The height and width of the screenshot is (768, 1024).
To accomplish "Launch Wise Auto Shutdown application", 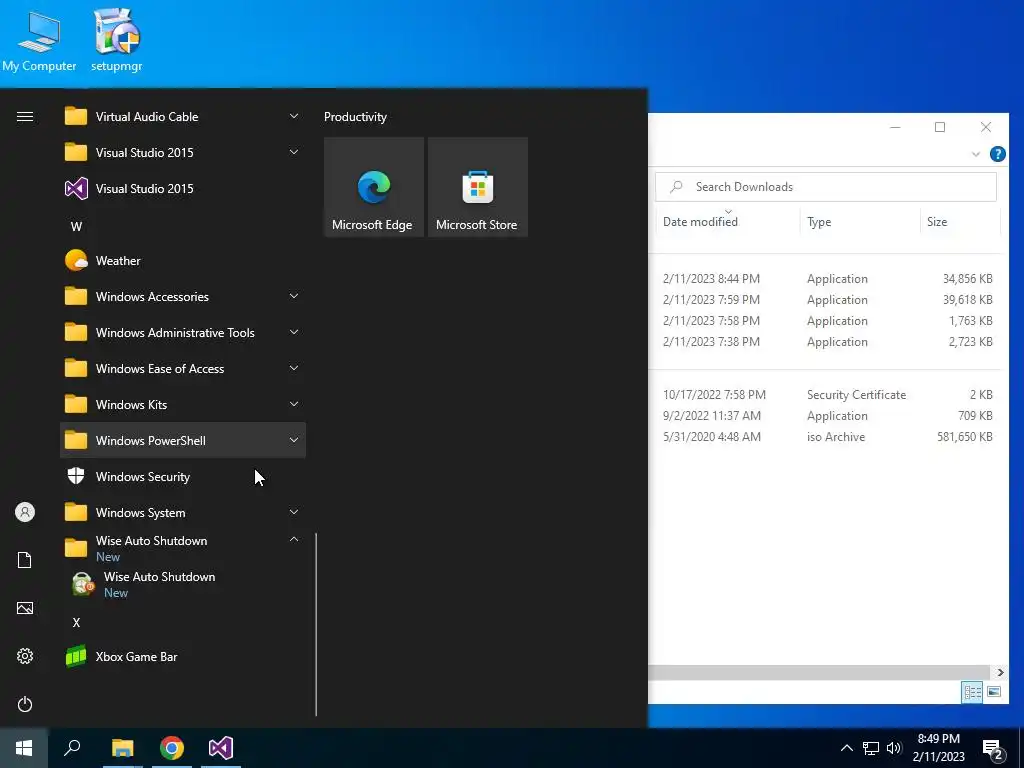I will 183,584.
